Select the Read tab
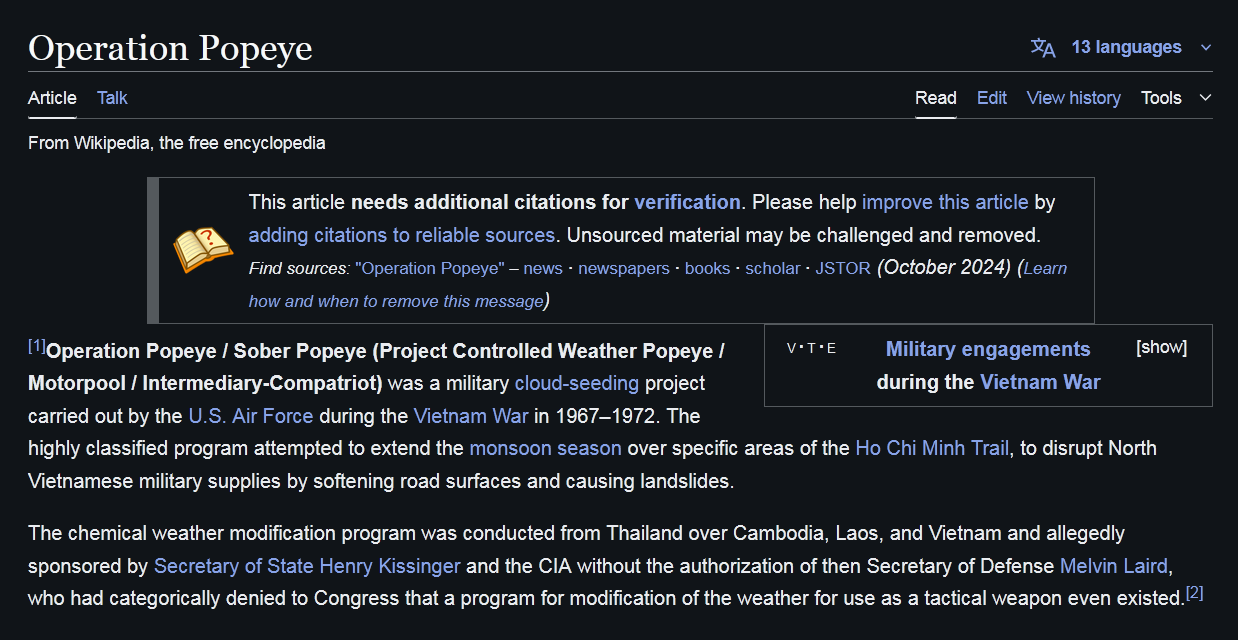 coord(936,98)
